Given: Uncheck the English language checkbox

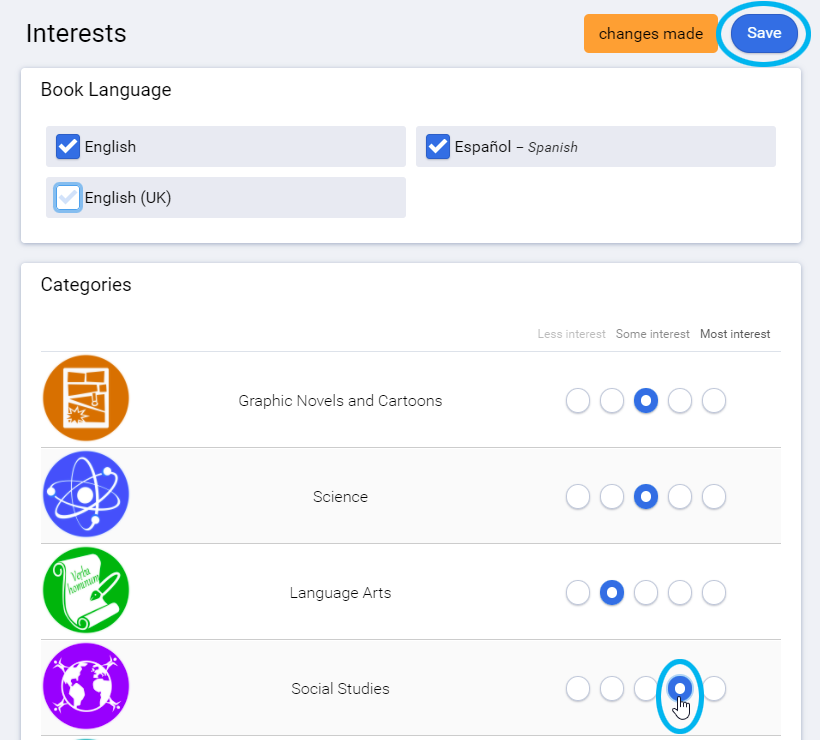Looking at the screenshot, I should point(66,146).
